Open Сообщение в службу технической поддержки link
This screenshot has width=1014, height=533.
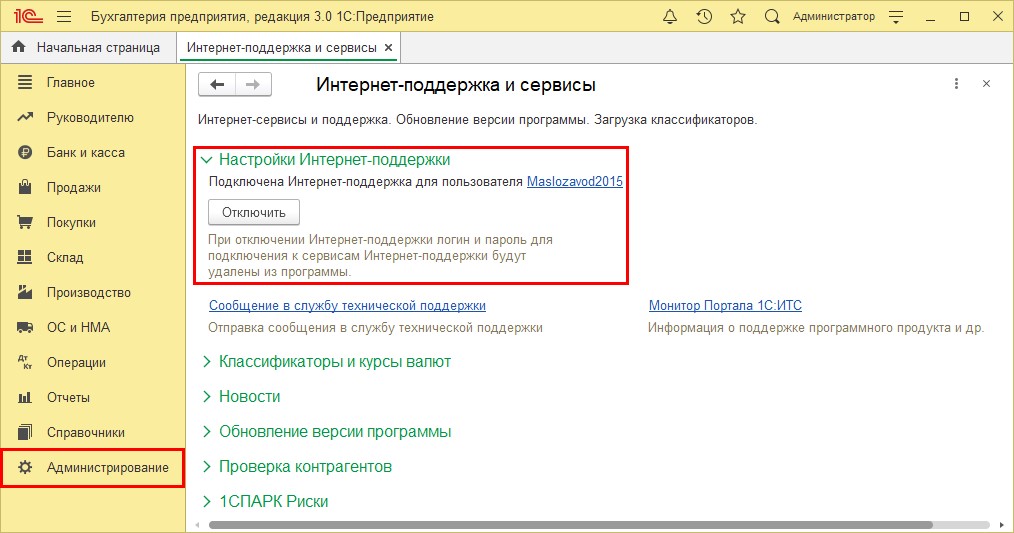[x=347, y=305]
